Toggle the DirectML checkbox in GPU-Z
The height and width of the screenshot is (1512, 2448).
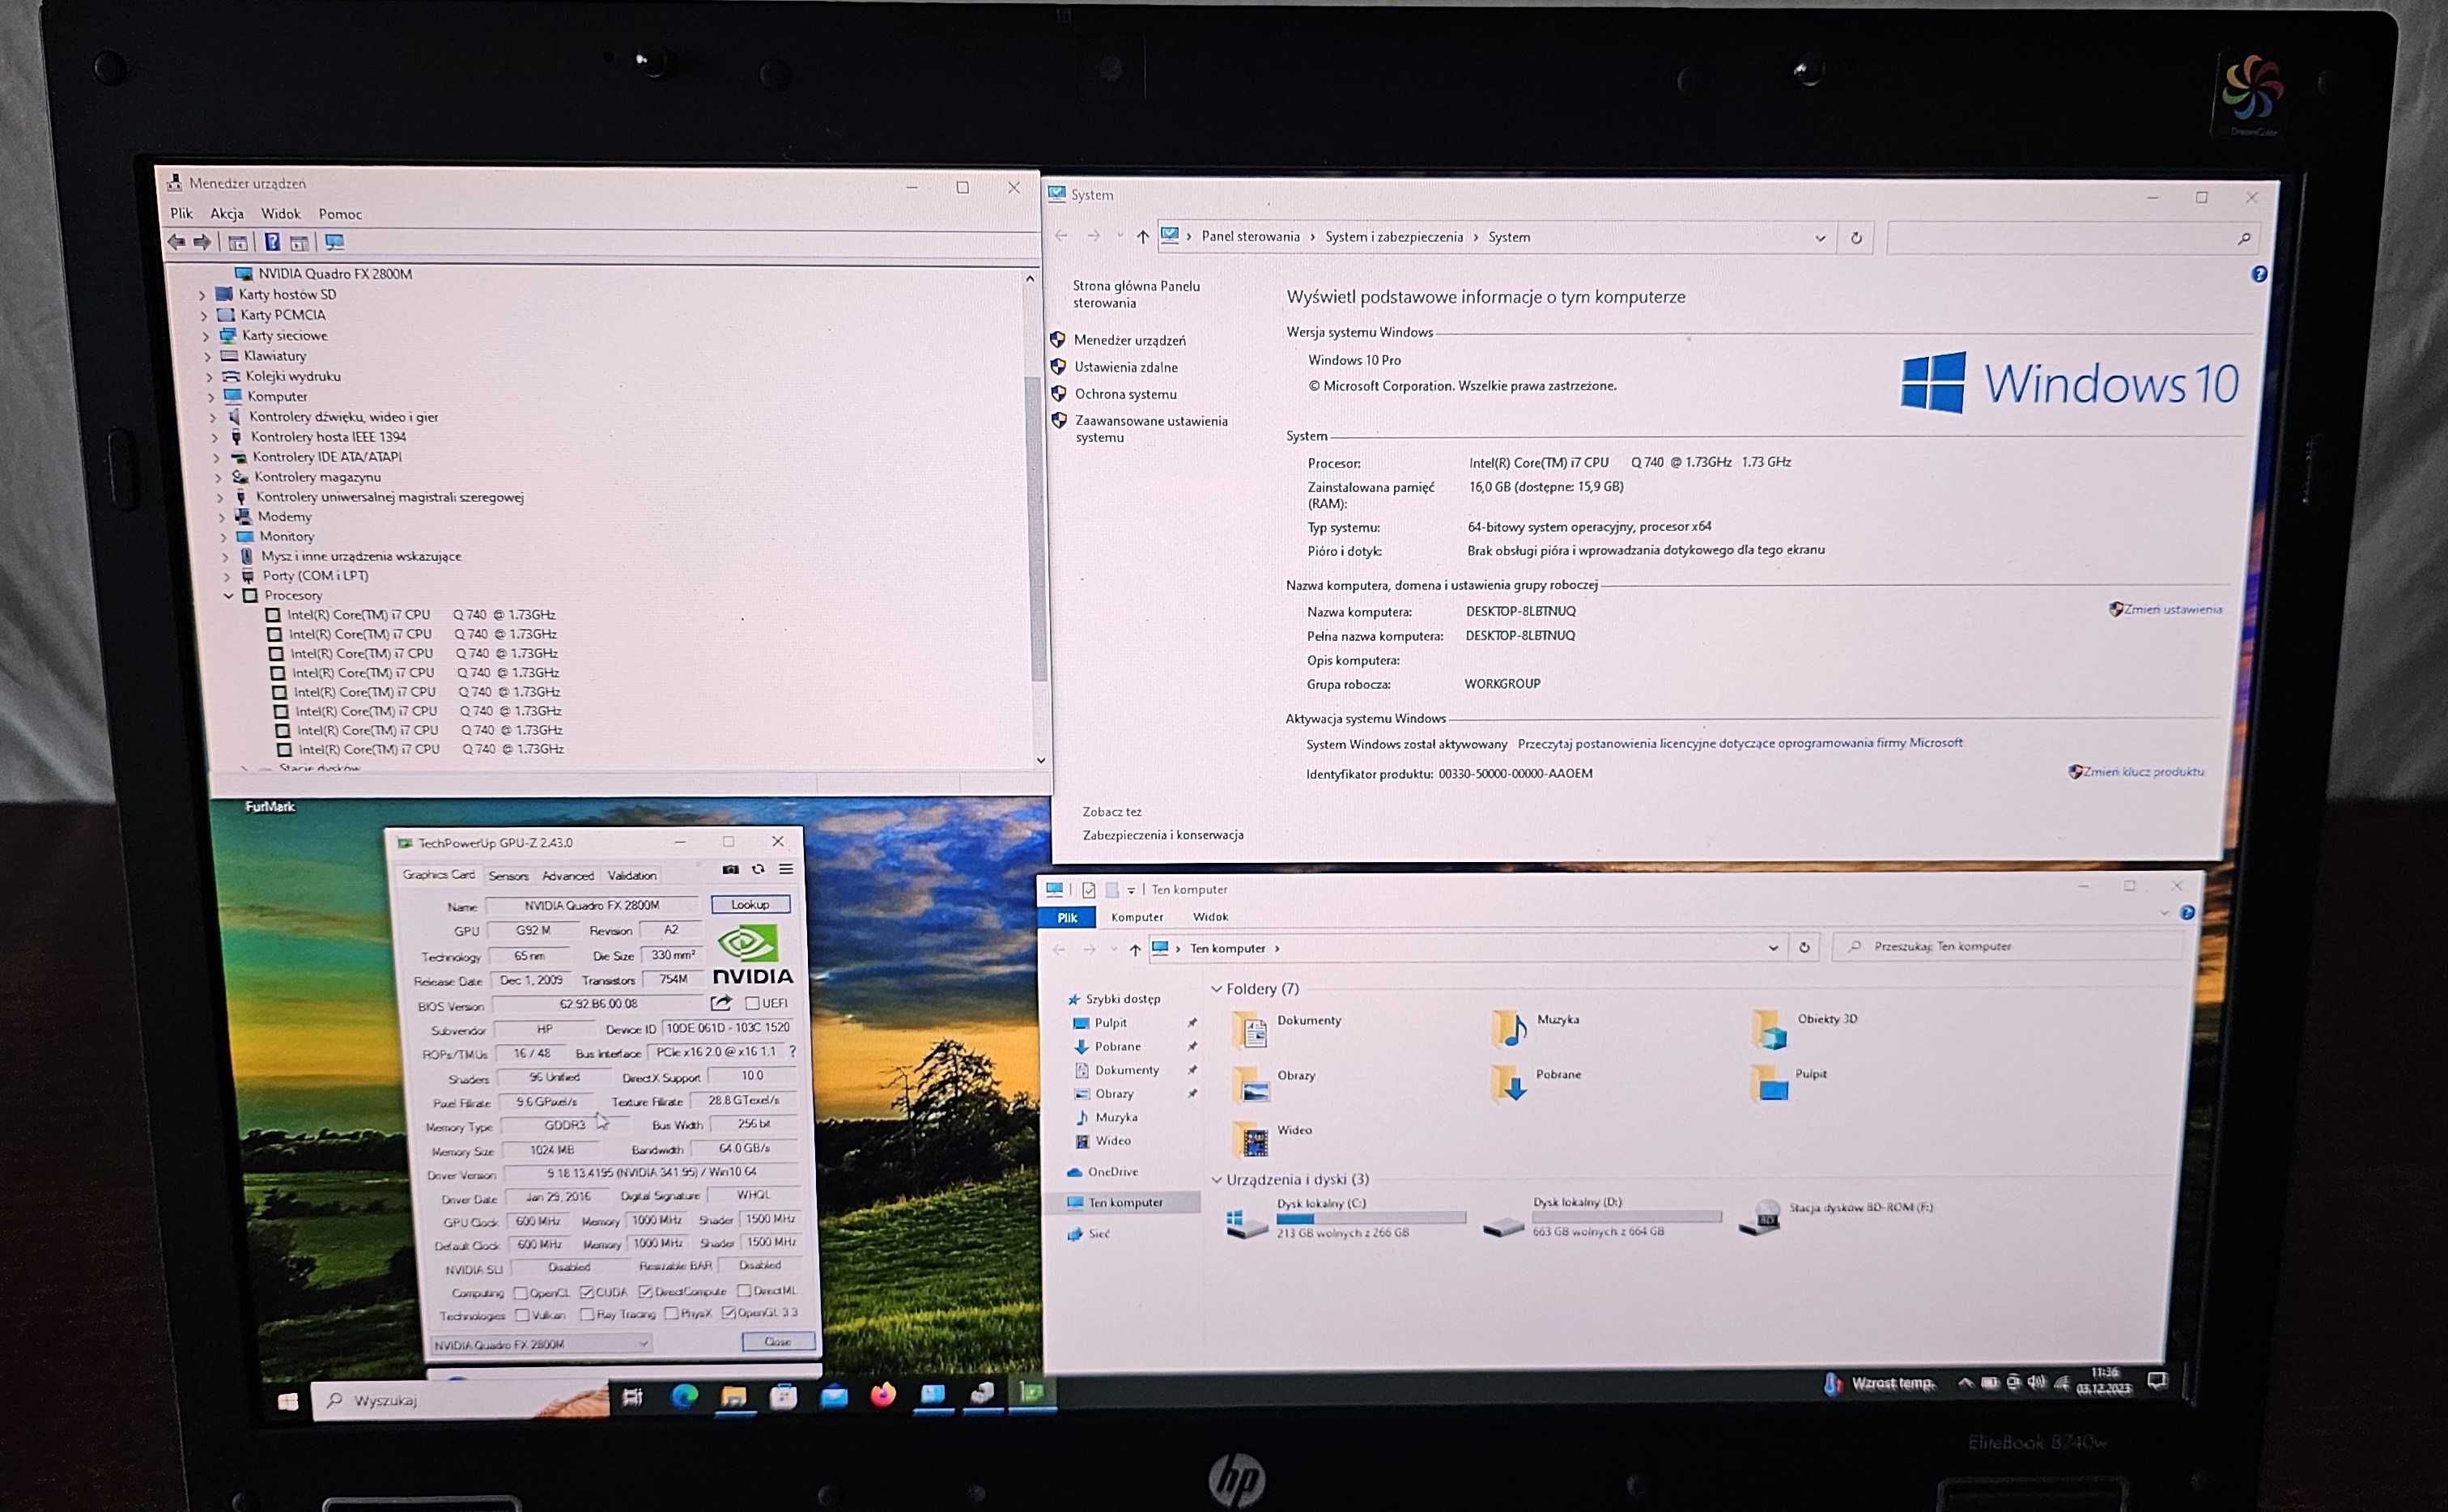pos(744,1291)
